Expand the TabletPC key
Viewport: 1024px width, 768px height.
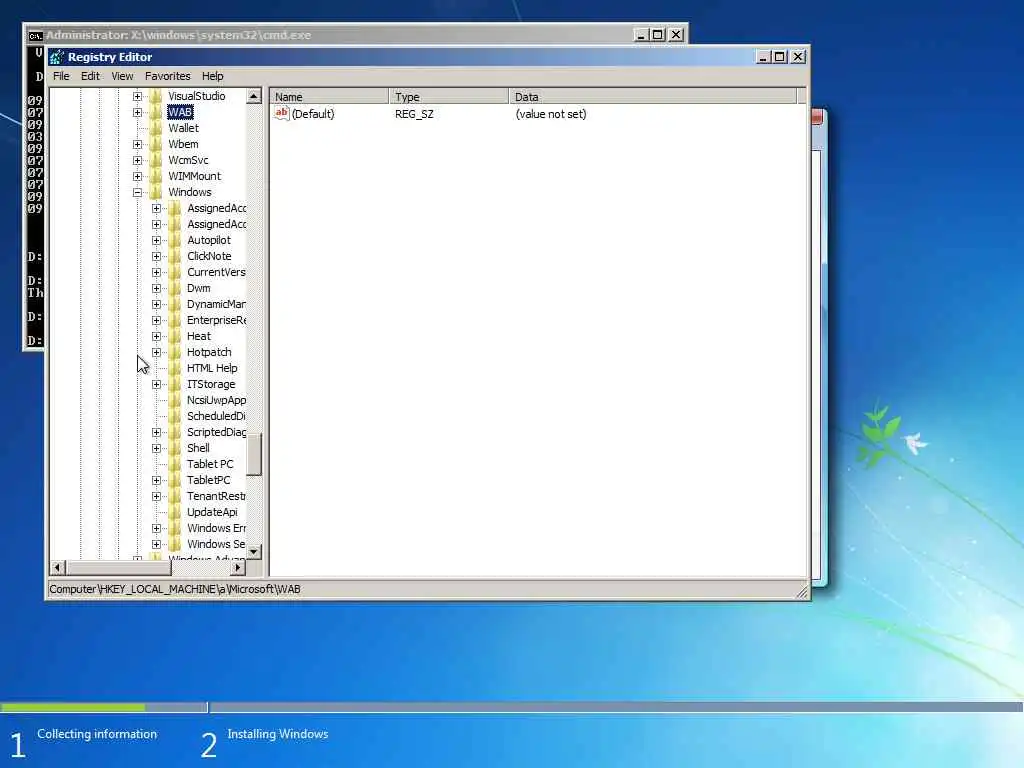[x=156, y=481]
